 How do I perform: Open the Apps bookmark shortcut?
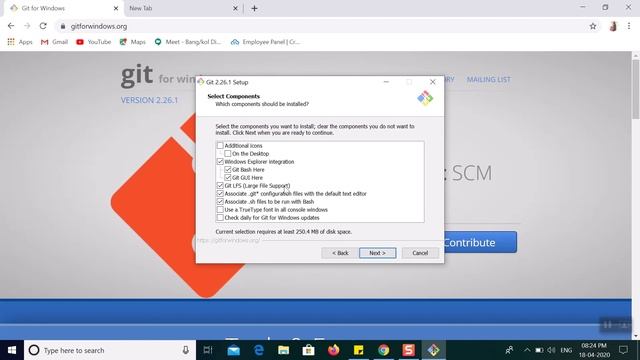(x=20, y=42)
